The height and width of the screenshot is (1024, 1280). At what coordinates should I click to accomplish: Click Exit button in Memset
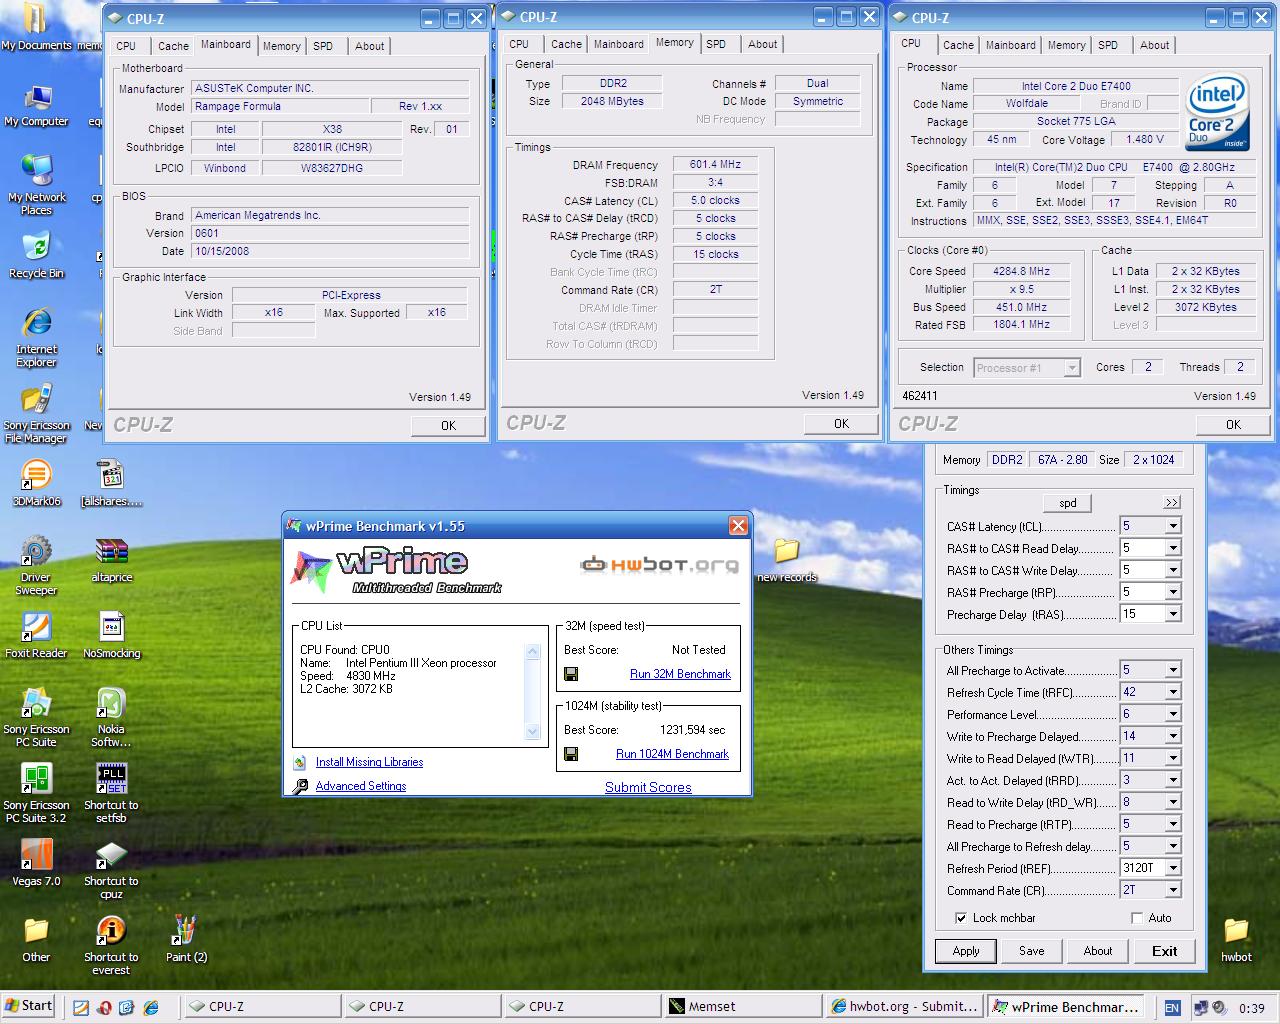coord(1164,951)
